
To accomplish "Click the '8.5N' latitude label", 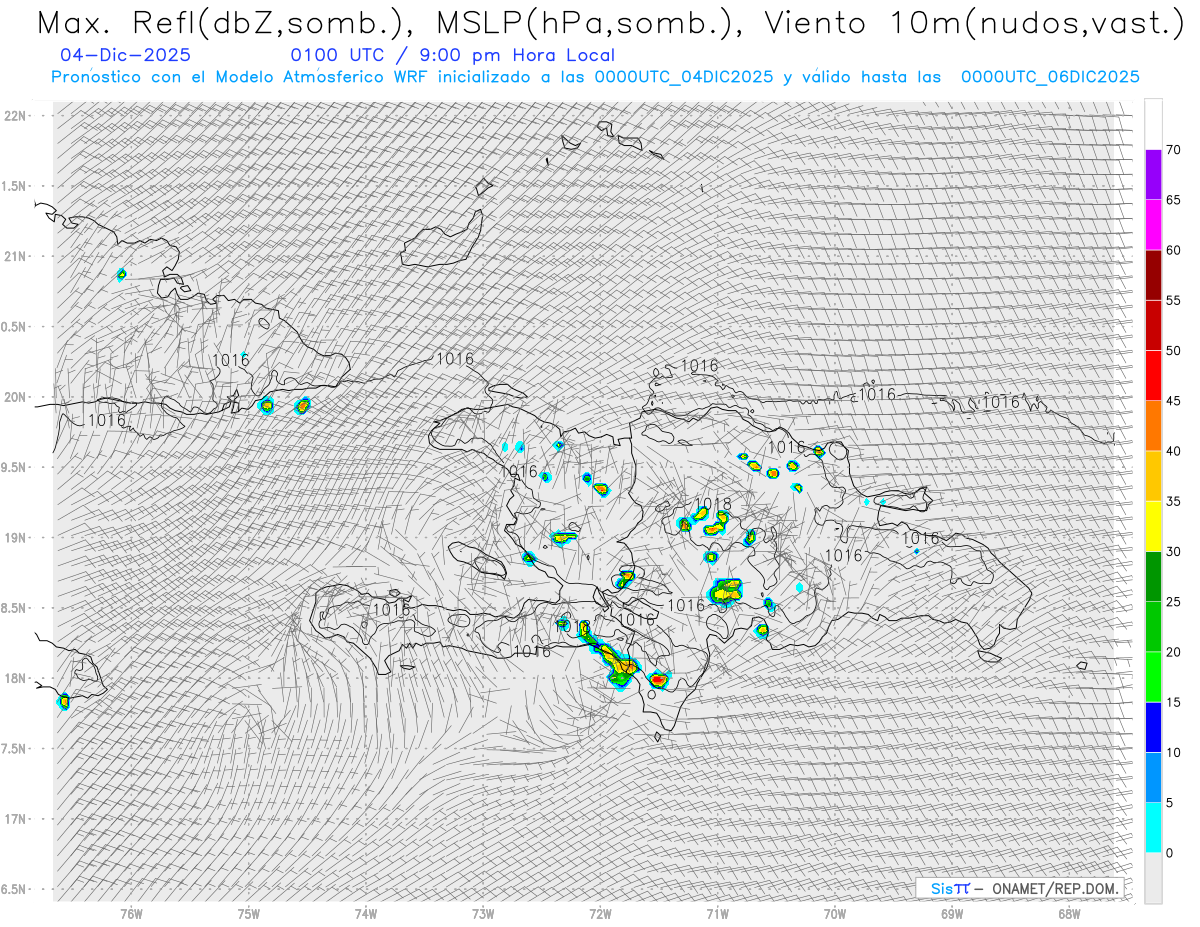I will [x=14, y=608].
